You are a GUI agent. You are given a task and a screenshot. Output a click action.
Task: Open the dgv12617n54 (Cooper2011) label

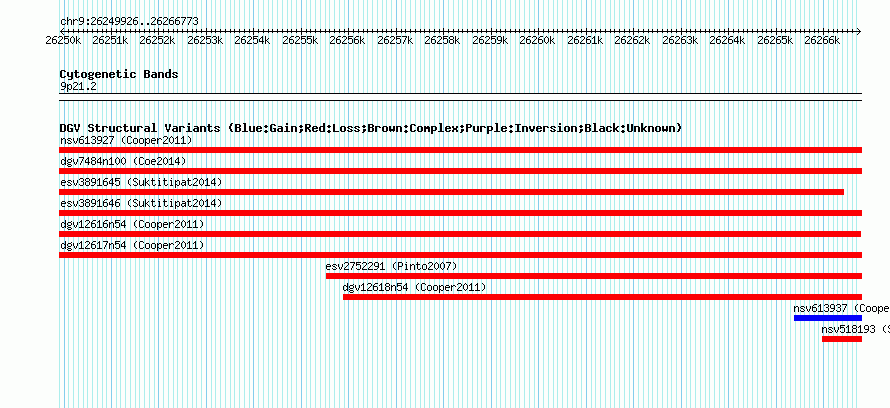132,245
